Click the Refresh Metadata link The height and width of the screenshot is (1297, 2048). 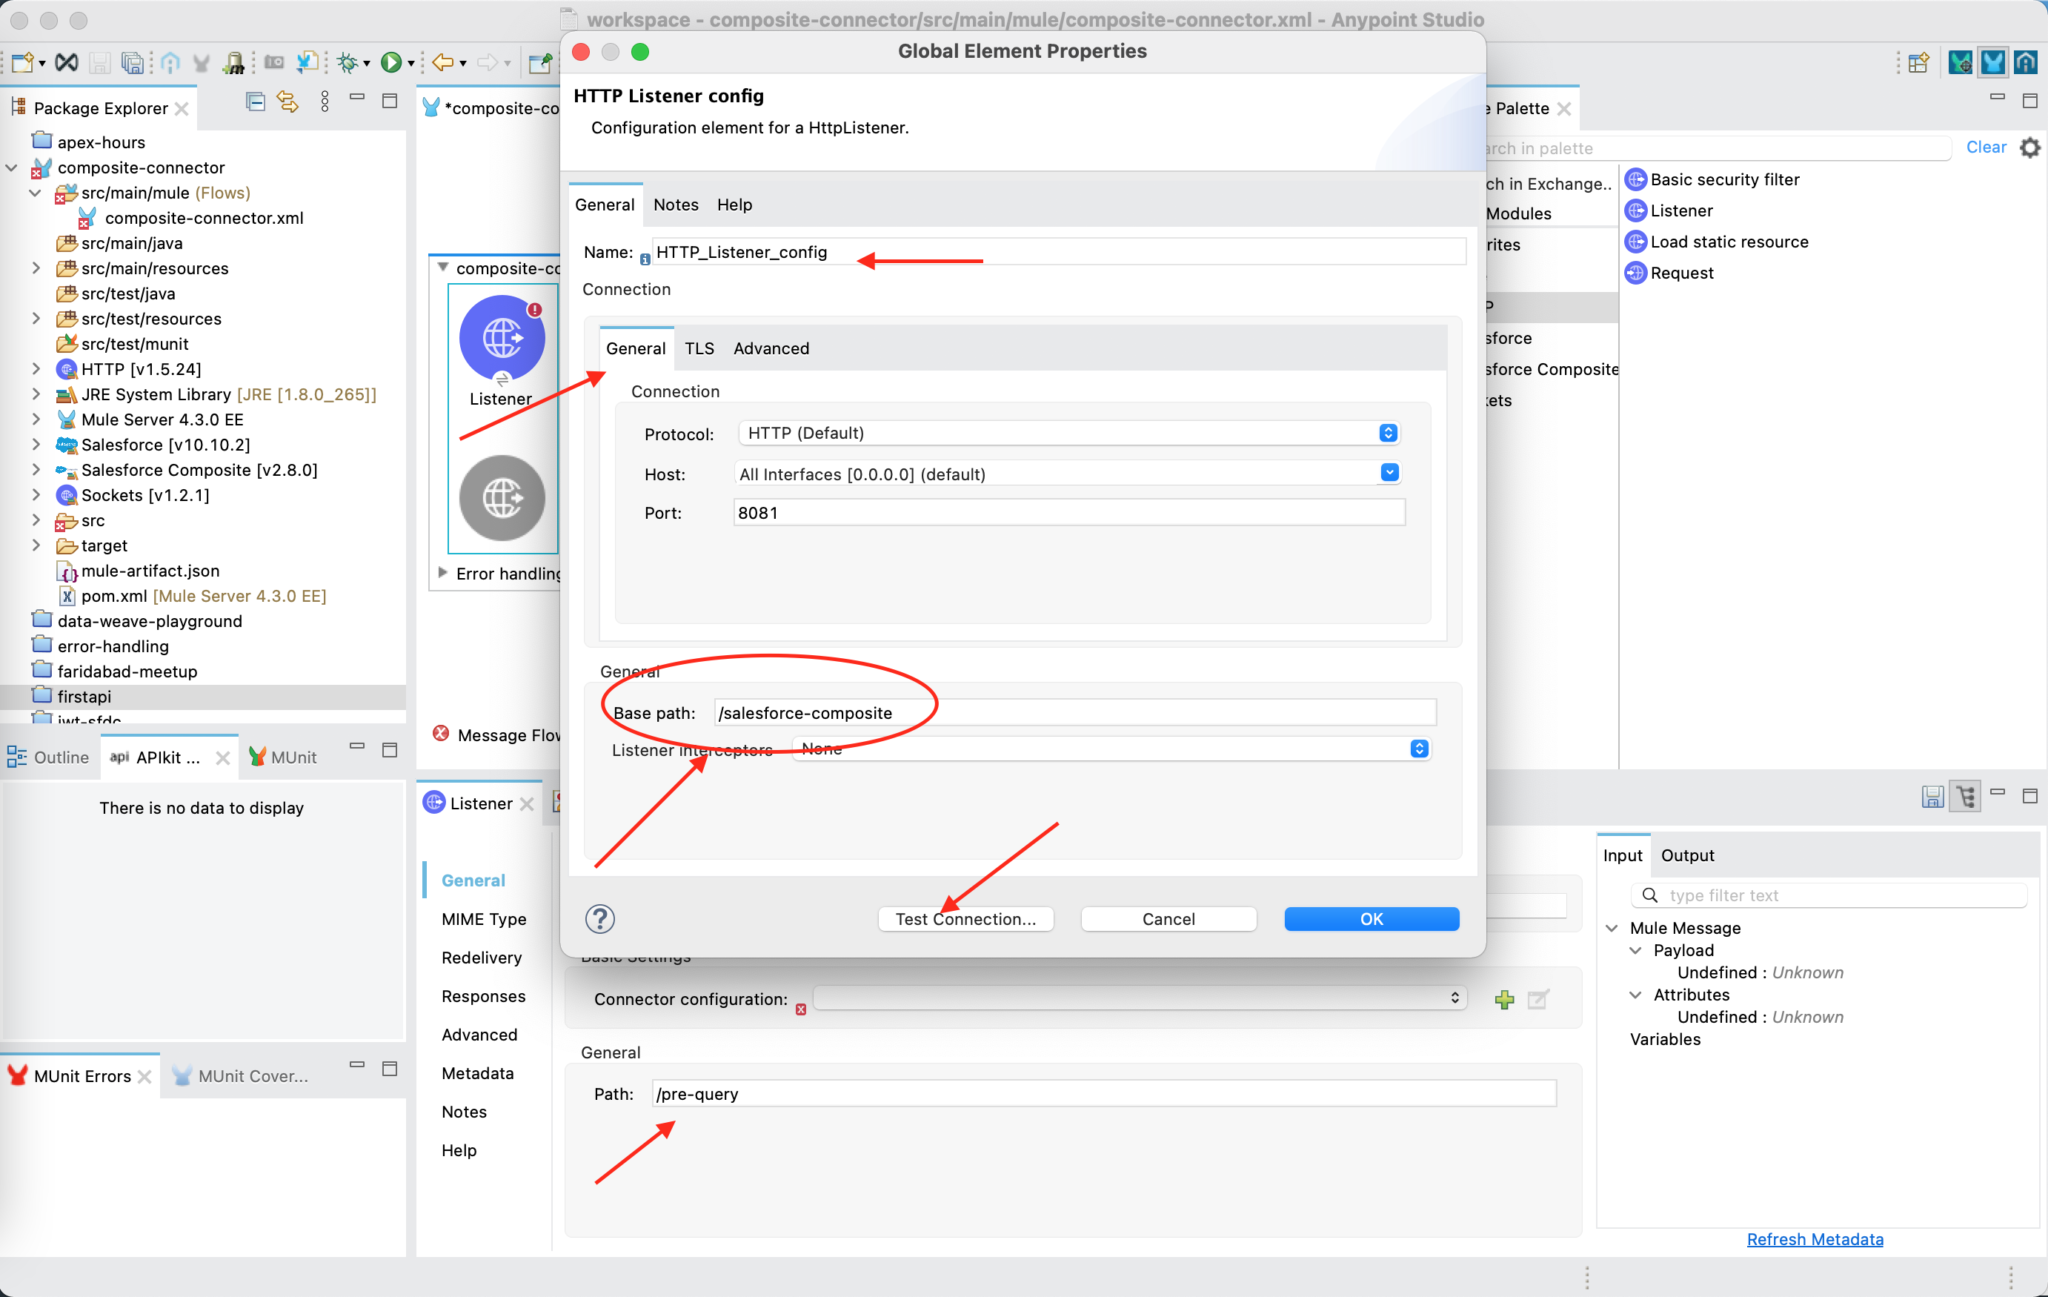point(1815,1239)
